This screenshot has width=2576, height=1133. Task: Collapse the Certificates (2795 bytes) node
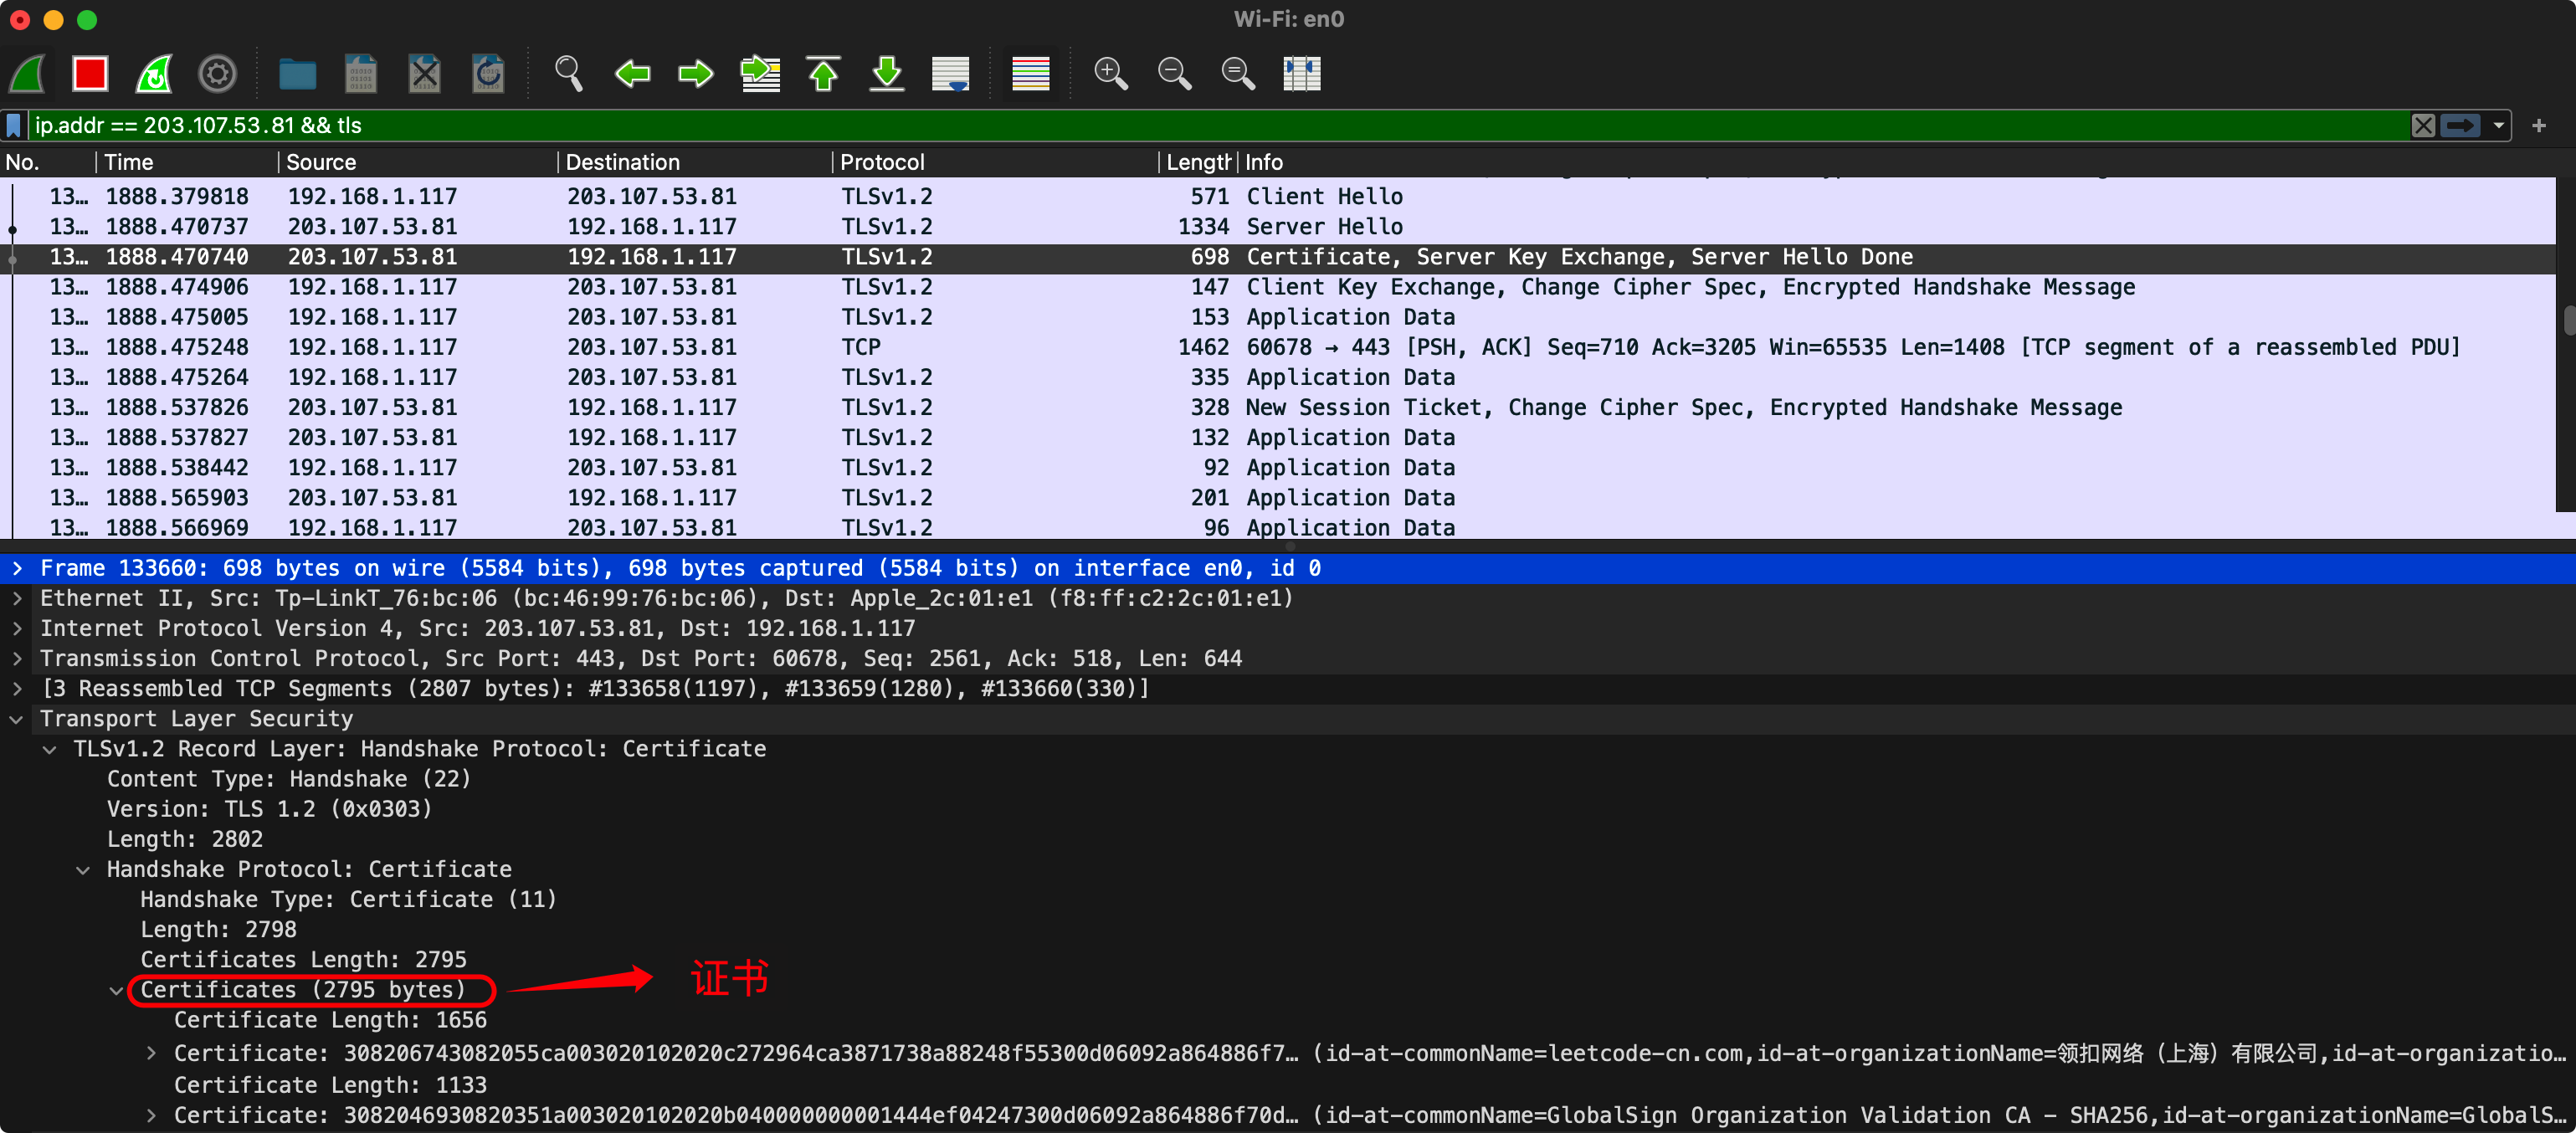point(117,990)
